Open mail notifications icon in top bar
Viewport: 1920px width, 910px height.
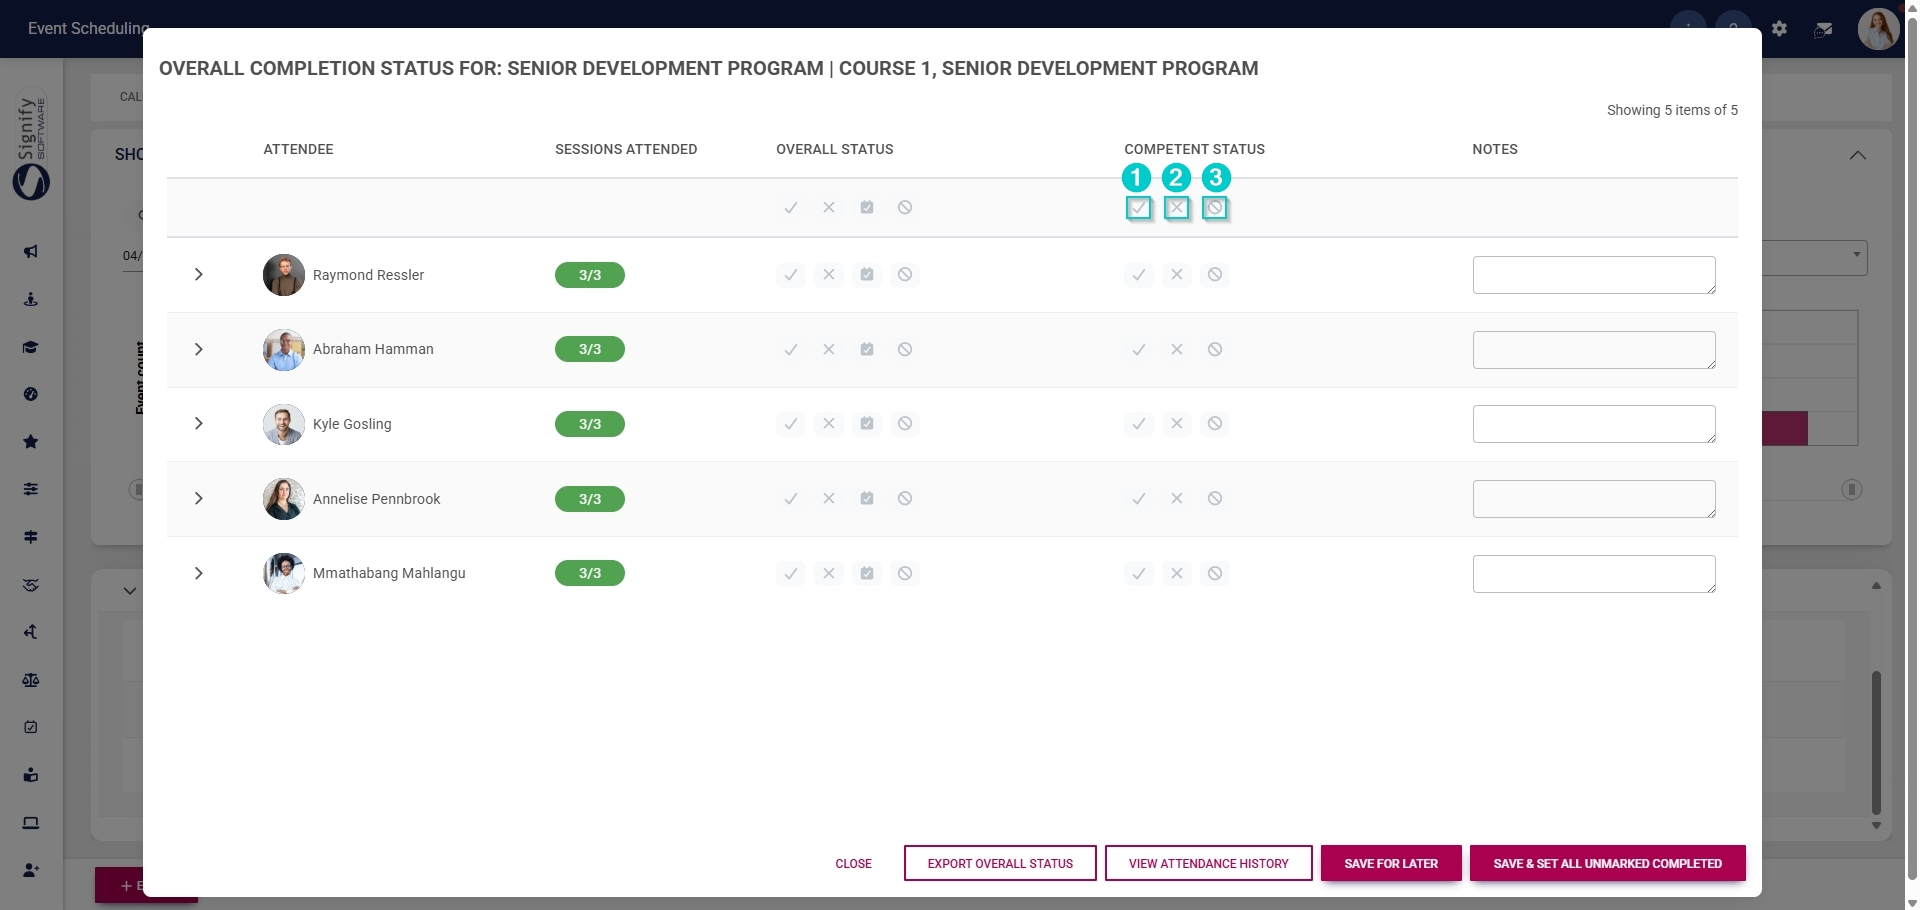tap(1823, 30)
